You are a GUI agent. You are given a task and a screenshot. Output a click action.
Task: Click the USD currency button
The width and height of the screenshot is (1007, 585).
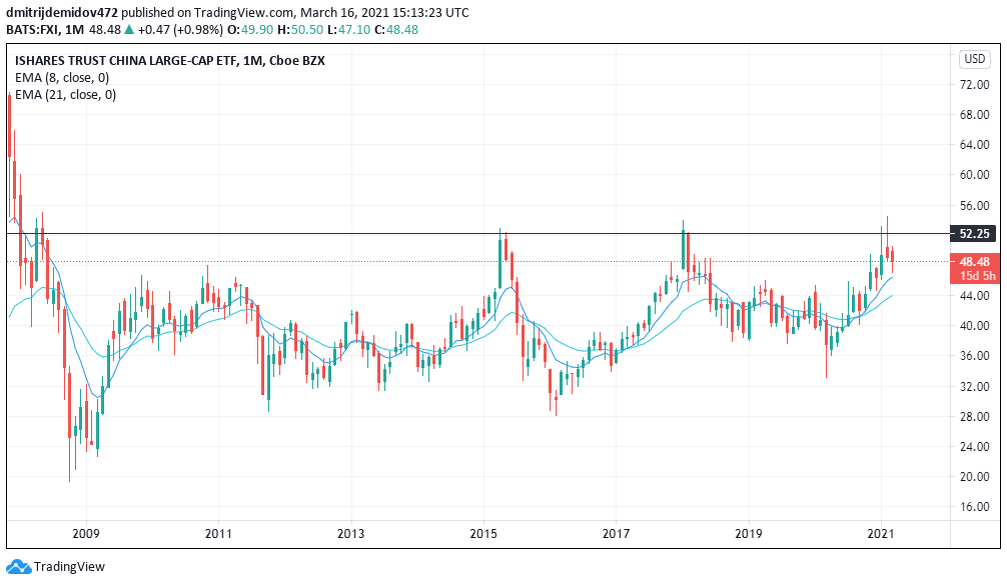tap(974, 59)
